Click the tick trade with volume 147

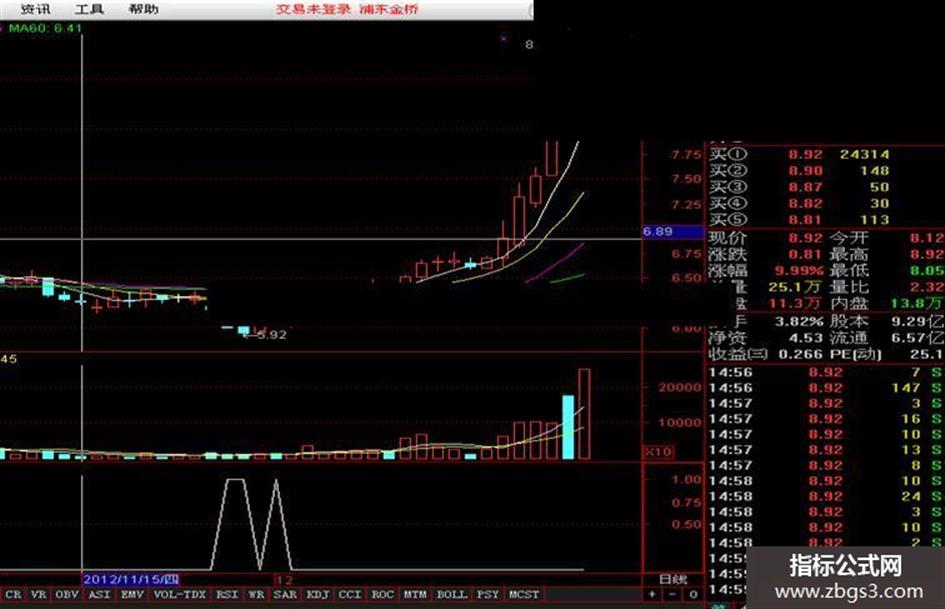[x=906, y=388]
